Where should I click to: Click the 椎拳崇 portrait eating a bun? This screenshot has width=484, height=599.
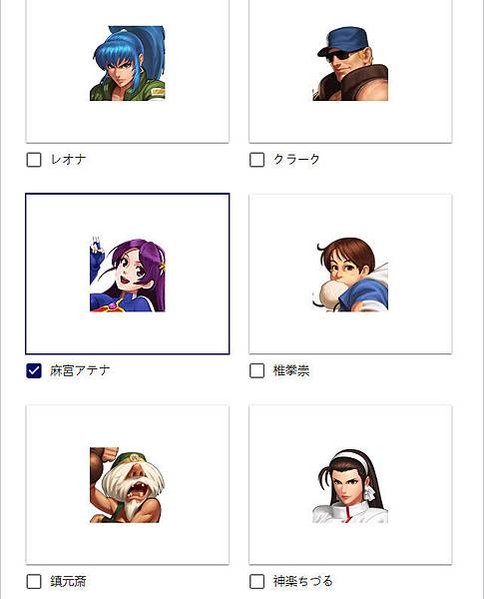(350, 274)
